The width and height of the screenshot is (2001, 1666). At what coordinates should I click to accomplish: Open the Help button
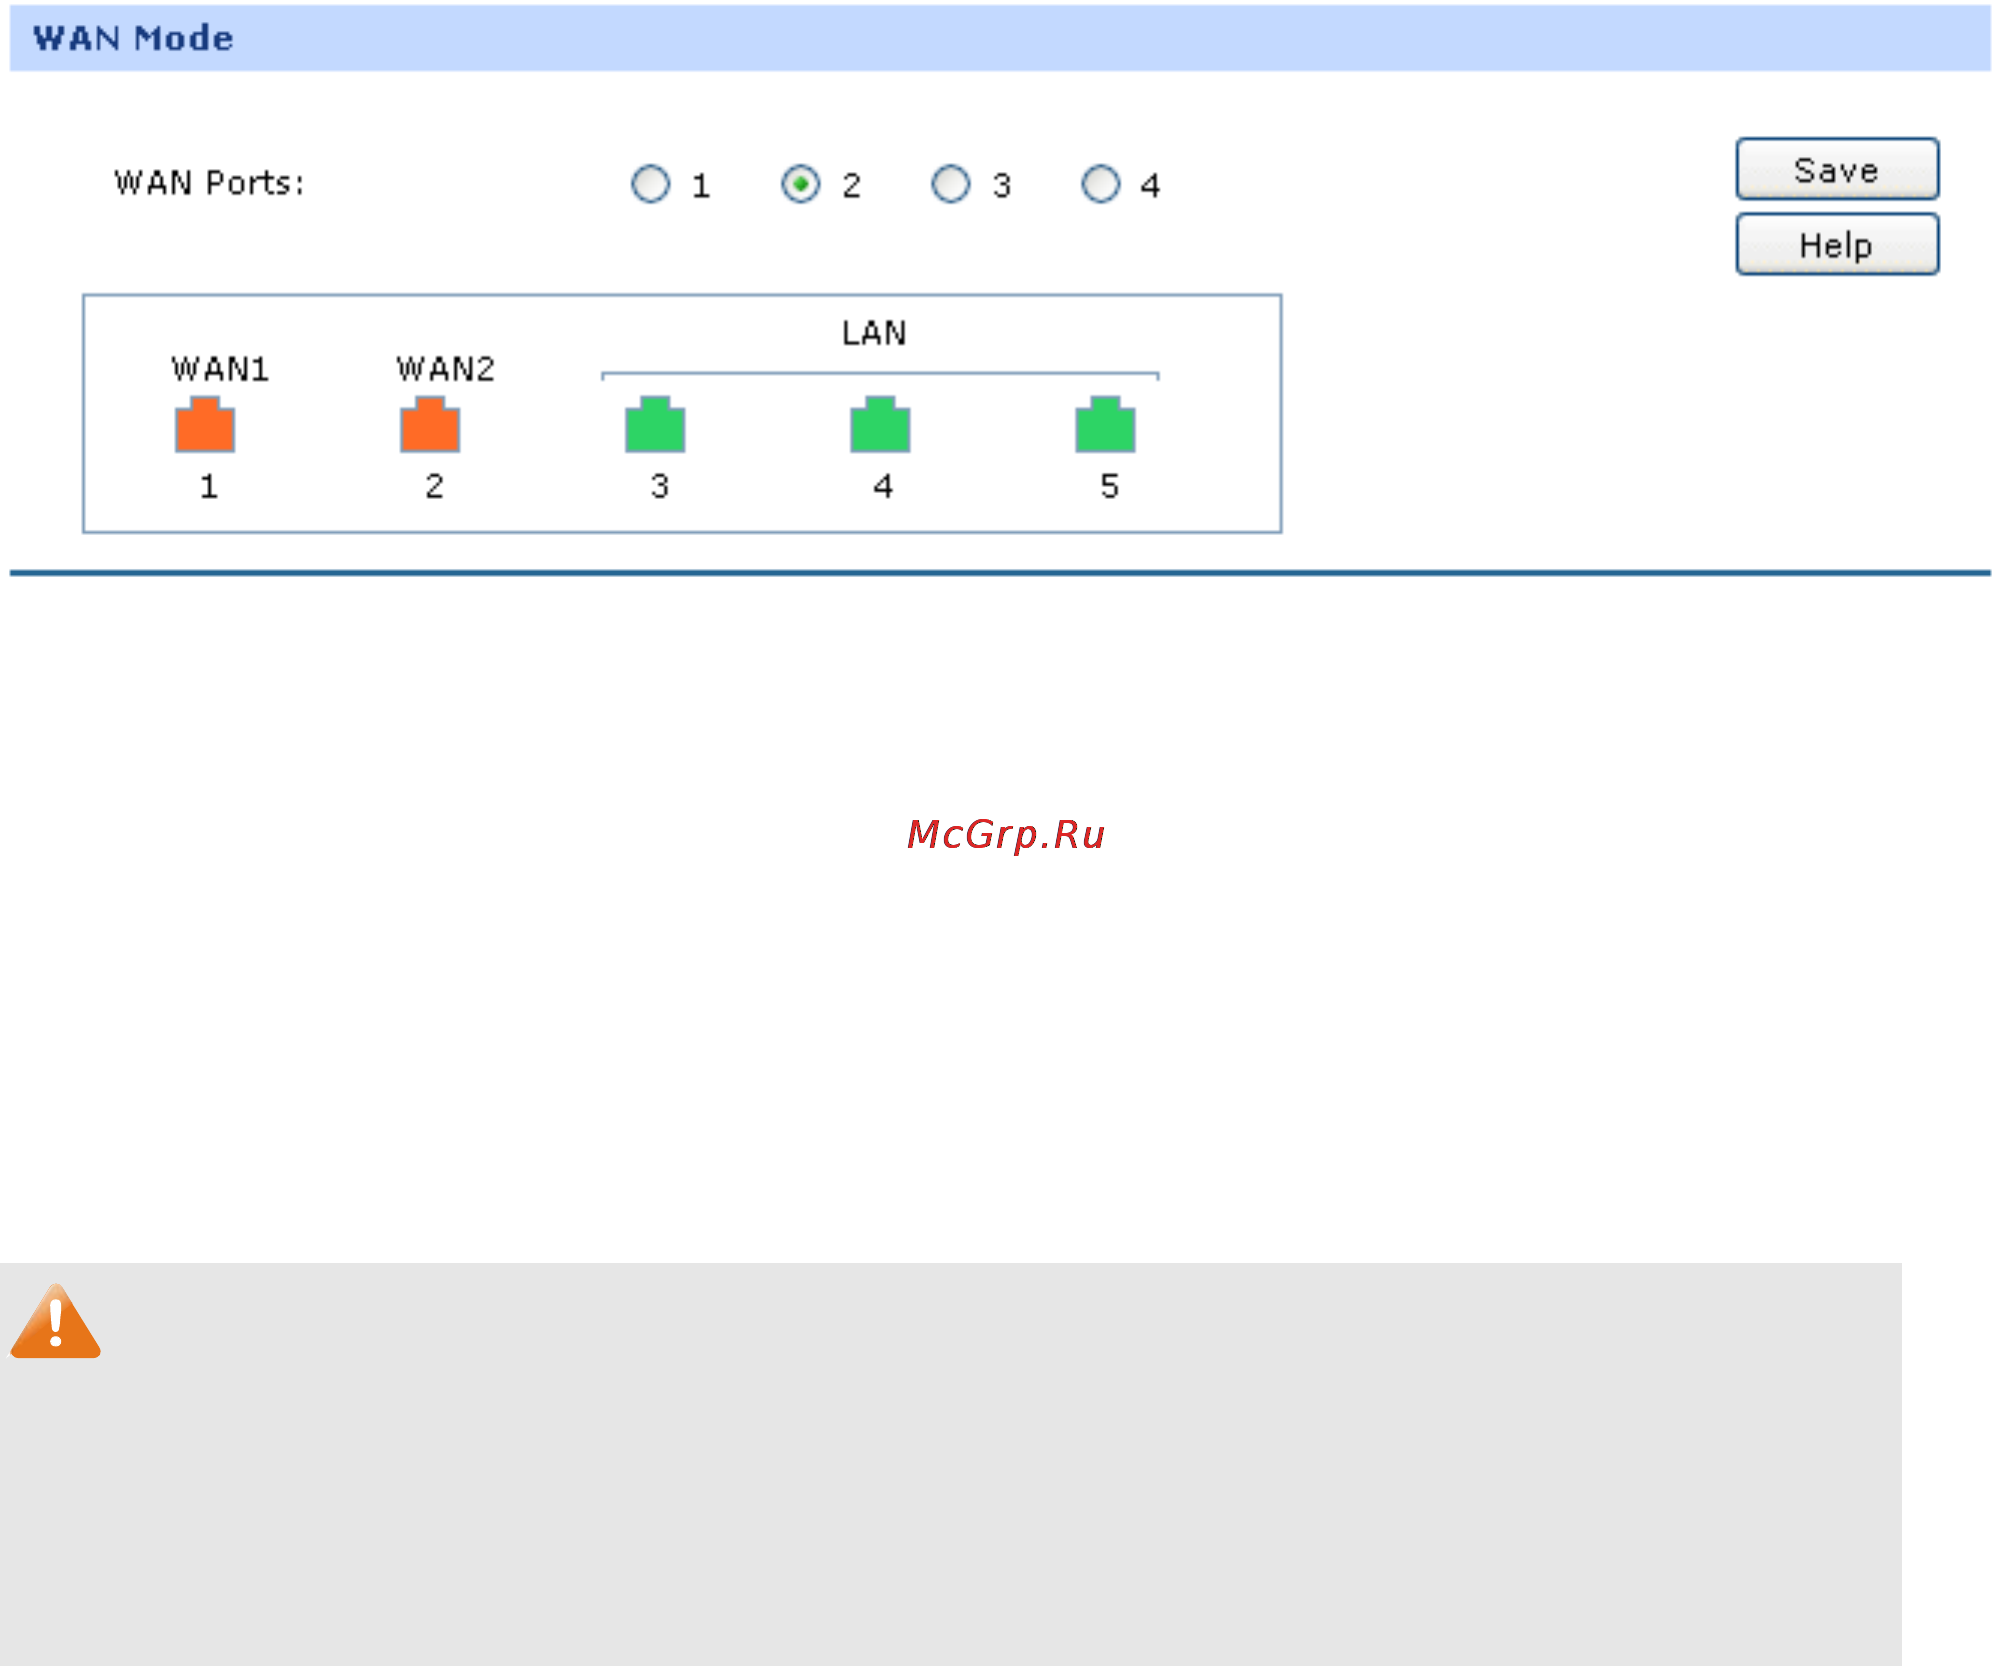(1837, 244)
